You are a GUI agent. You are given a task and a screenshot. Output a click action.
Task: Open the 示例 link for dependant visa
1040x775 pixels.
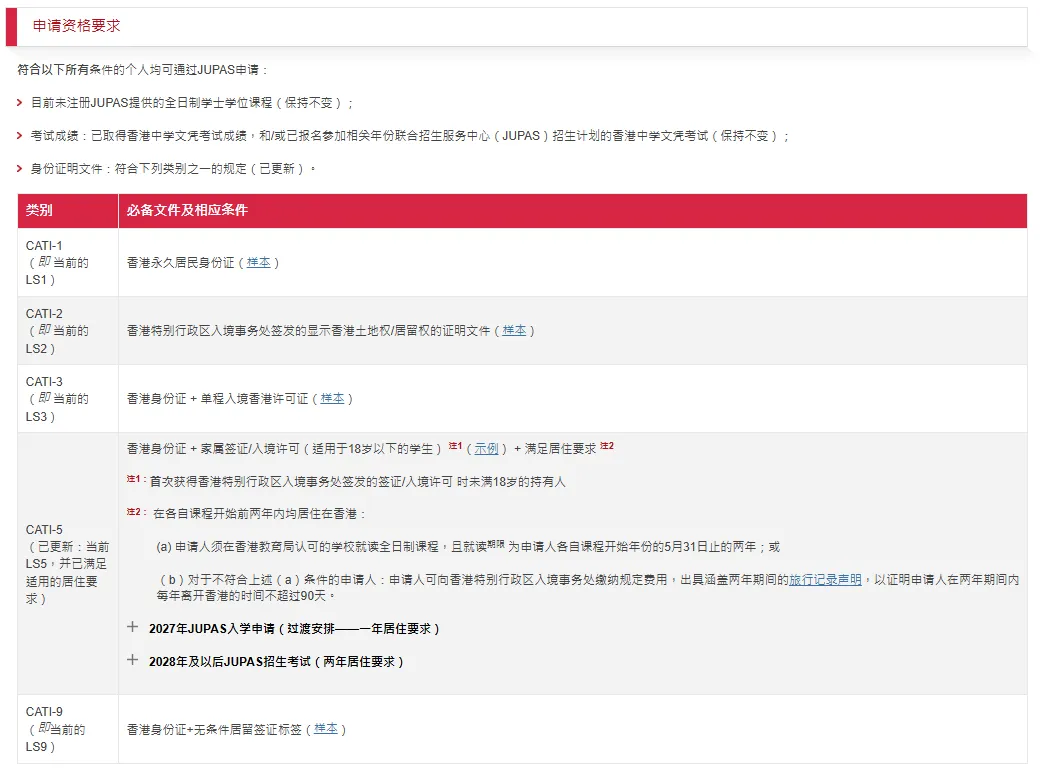click(486, 449)
